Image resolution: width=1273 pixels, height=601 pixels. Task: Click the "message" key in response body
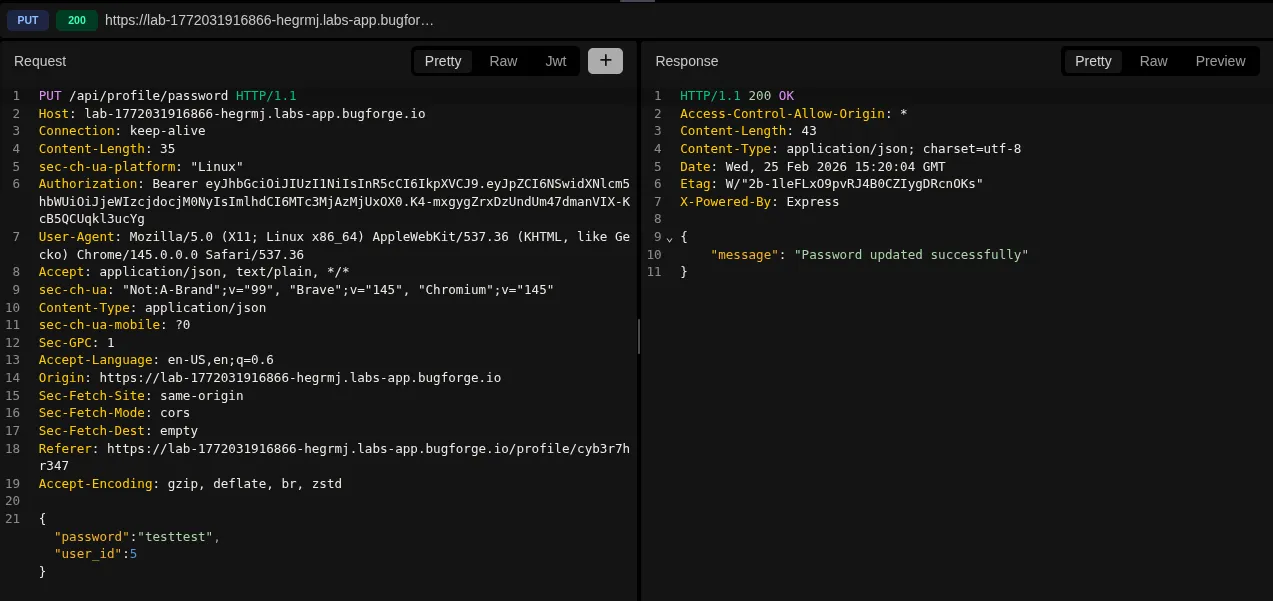tap(745, 255)
